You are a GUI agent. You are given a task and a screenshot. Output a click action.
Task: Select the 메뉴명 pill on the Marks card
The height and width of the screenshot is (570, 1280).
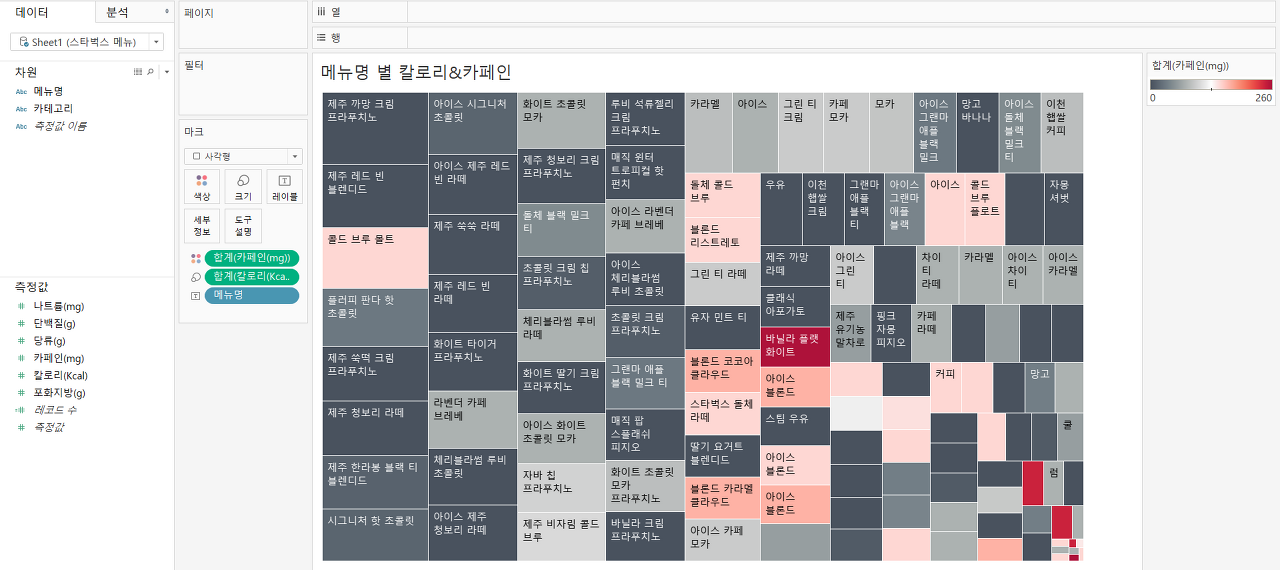[251, 295]
